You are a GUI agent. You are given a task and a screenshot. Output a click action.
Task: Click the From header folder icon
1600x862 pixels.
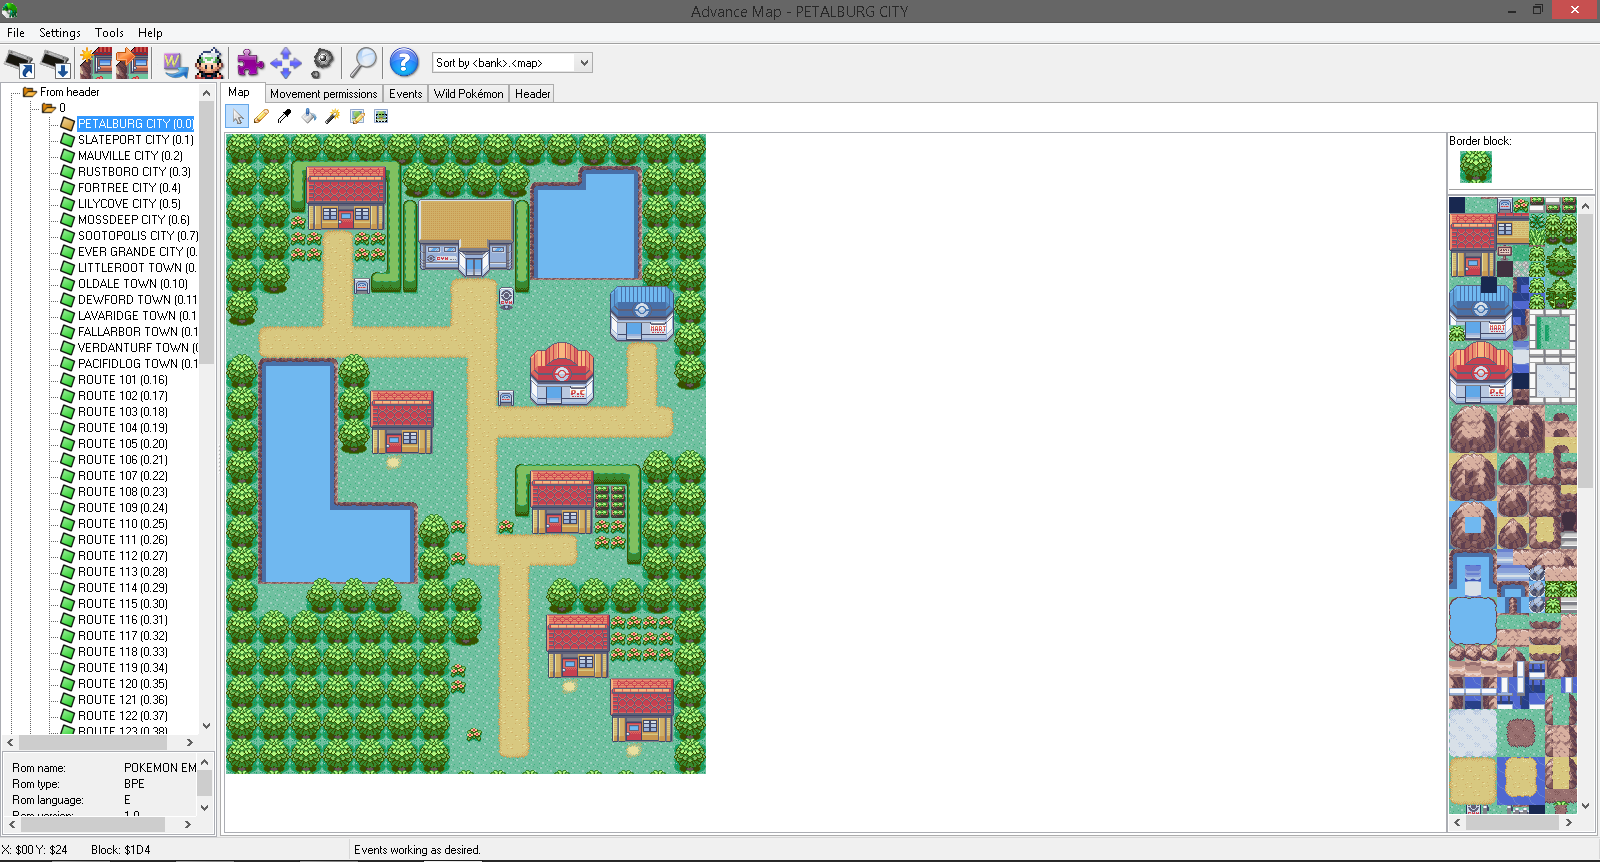(30, 92)
